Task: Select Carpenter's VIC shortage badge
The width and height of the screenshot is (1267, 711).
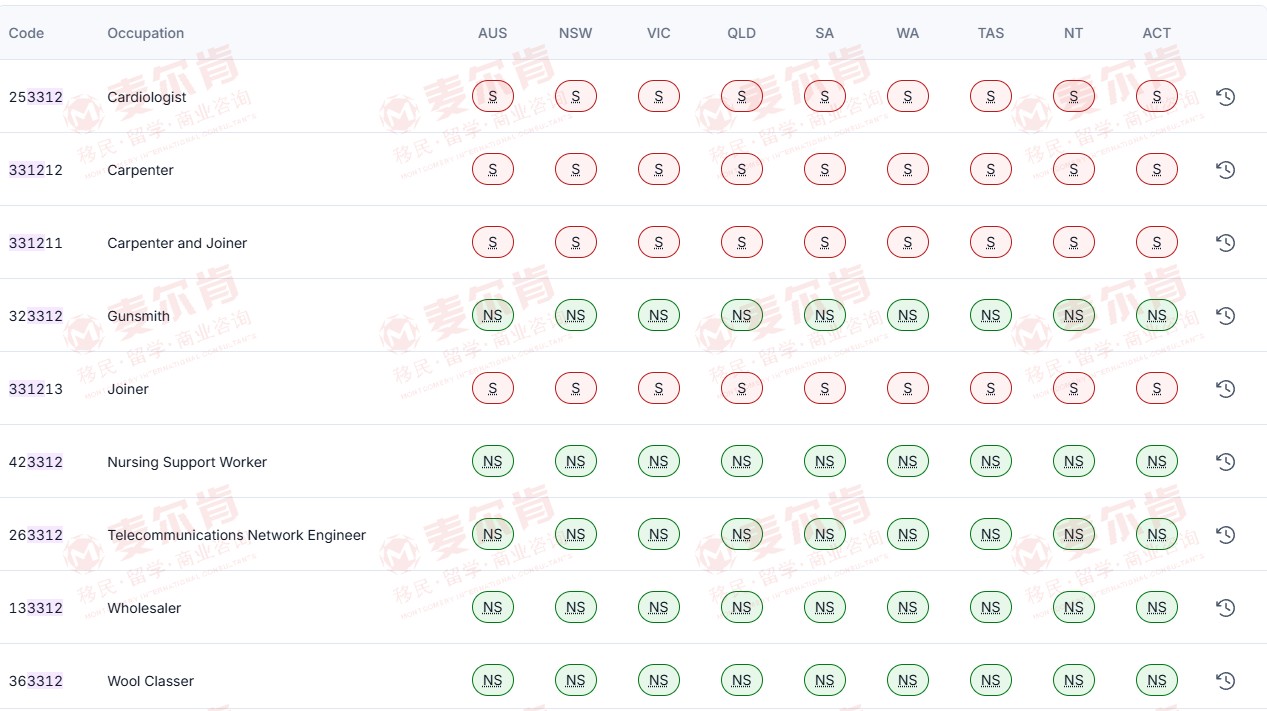Action: coord(658,170)
